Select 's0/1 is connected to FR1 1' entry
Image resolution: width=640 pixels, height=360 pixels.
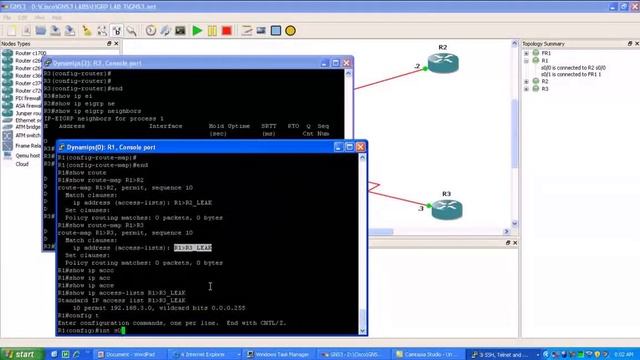(x=571, y=75)
